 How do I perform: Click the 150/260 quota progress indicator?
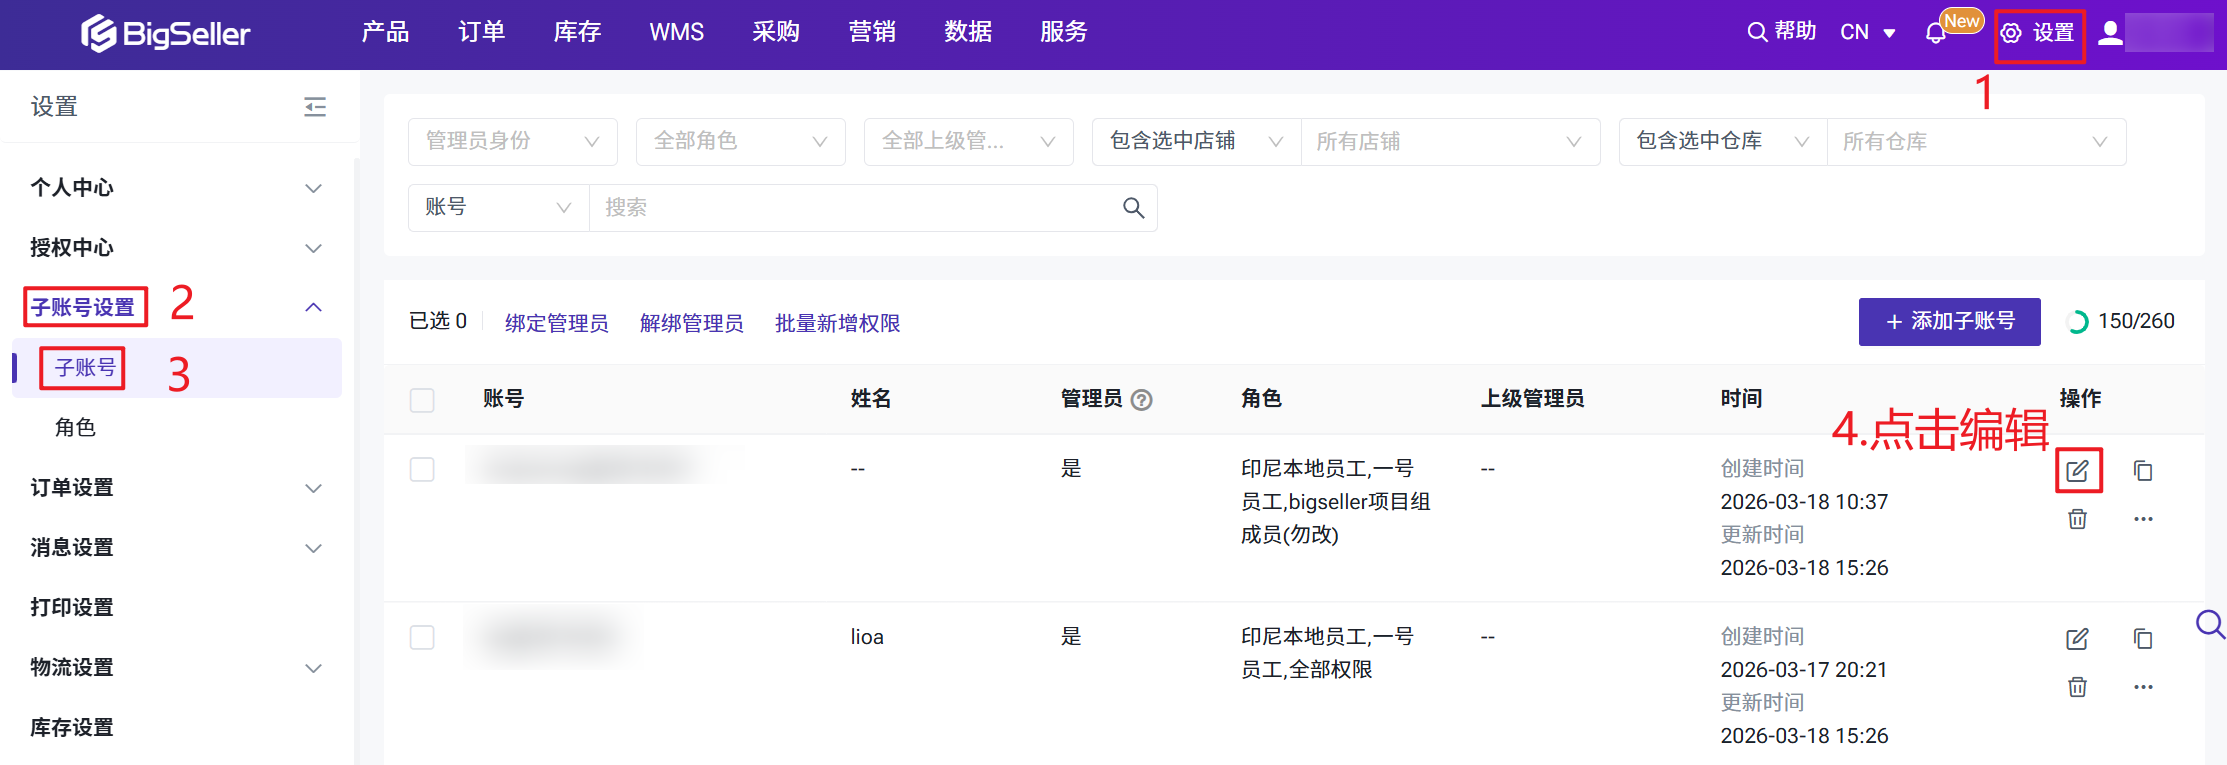pyautogui.click(x=2121, y=322)
